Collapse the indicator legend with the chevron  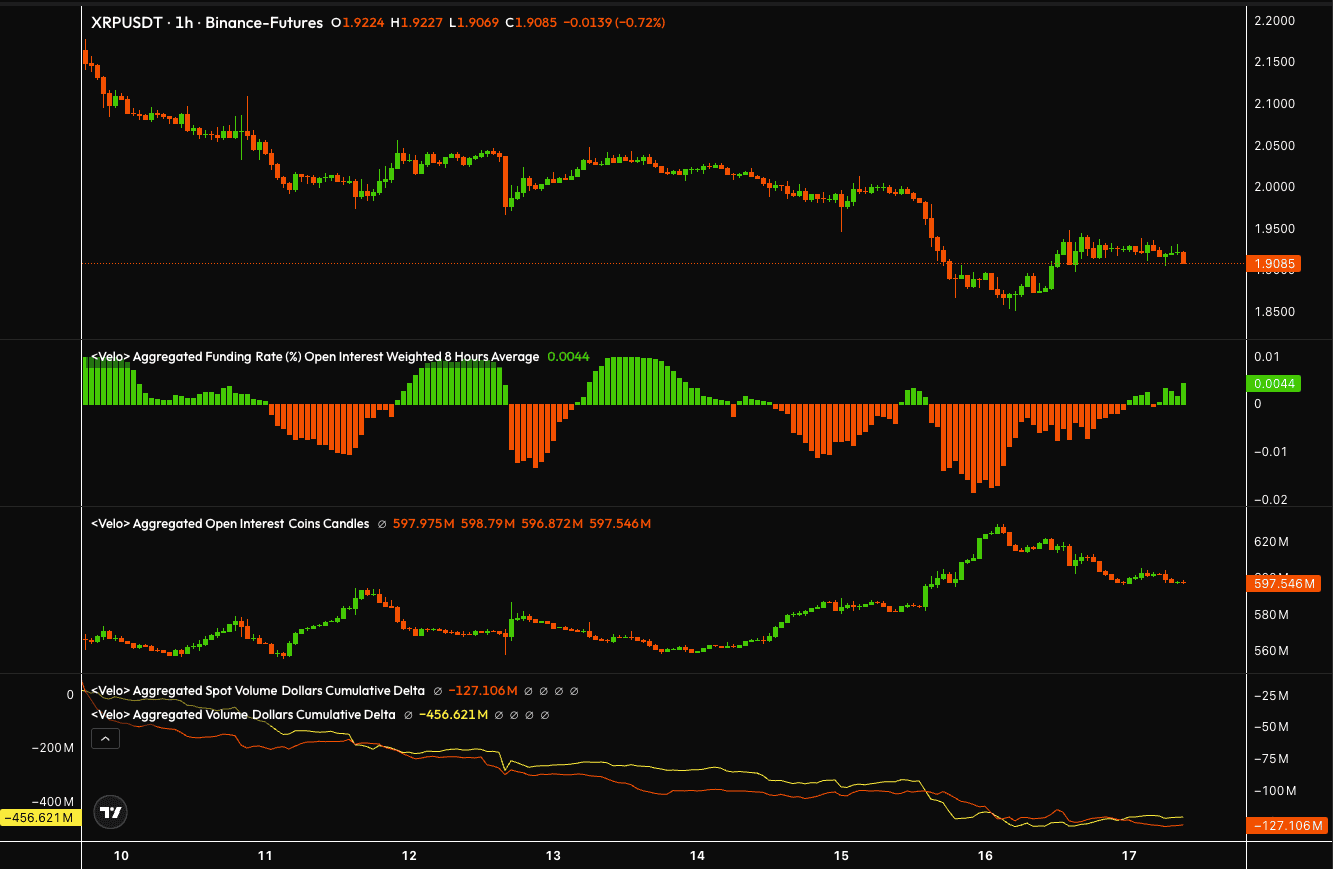105,739
